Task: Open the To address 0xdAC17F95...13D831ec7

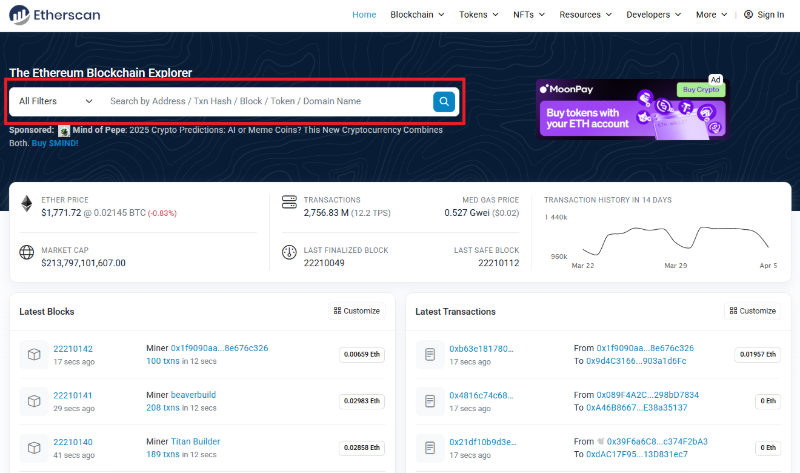Action: 637,454
